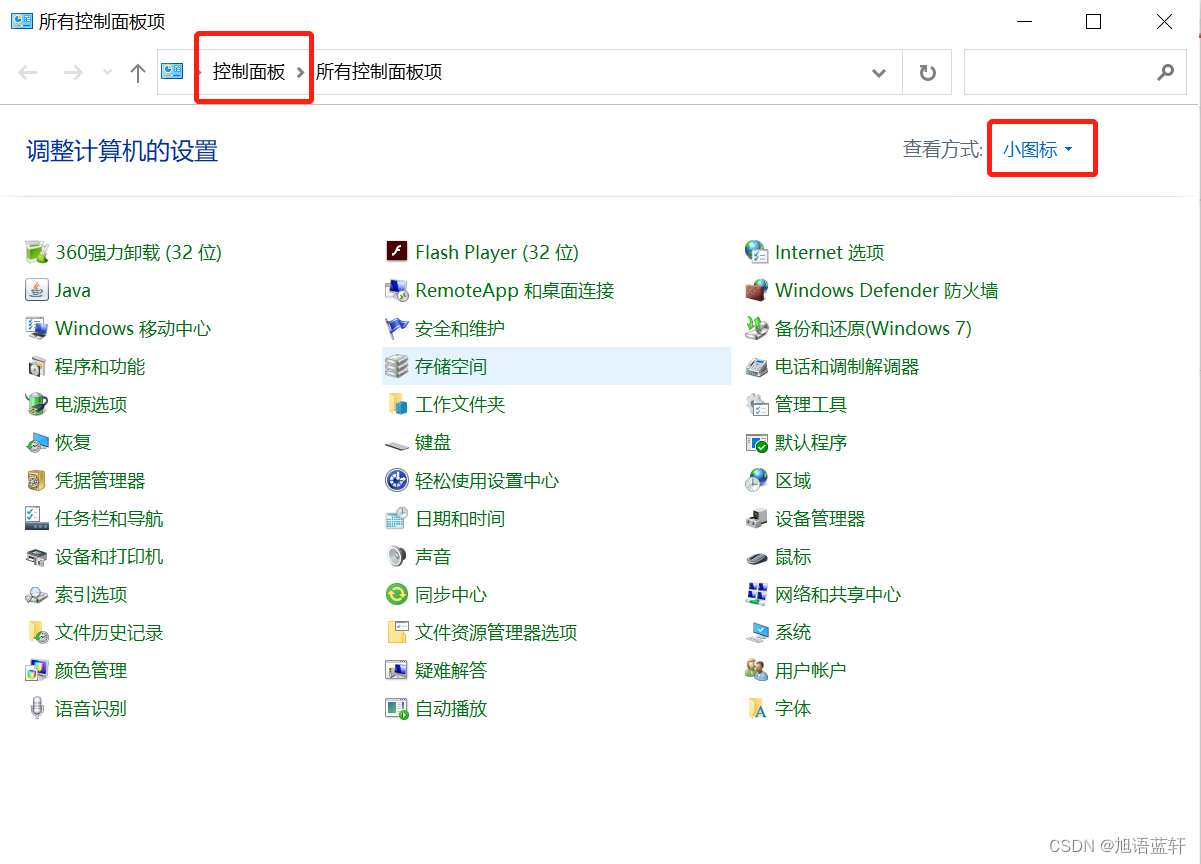This screenshot has height=864, width=1201.
Task: Open the 区域 globe clock icon
Action: (757, 480)
